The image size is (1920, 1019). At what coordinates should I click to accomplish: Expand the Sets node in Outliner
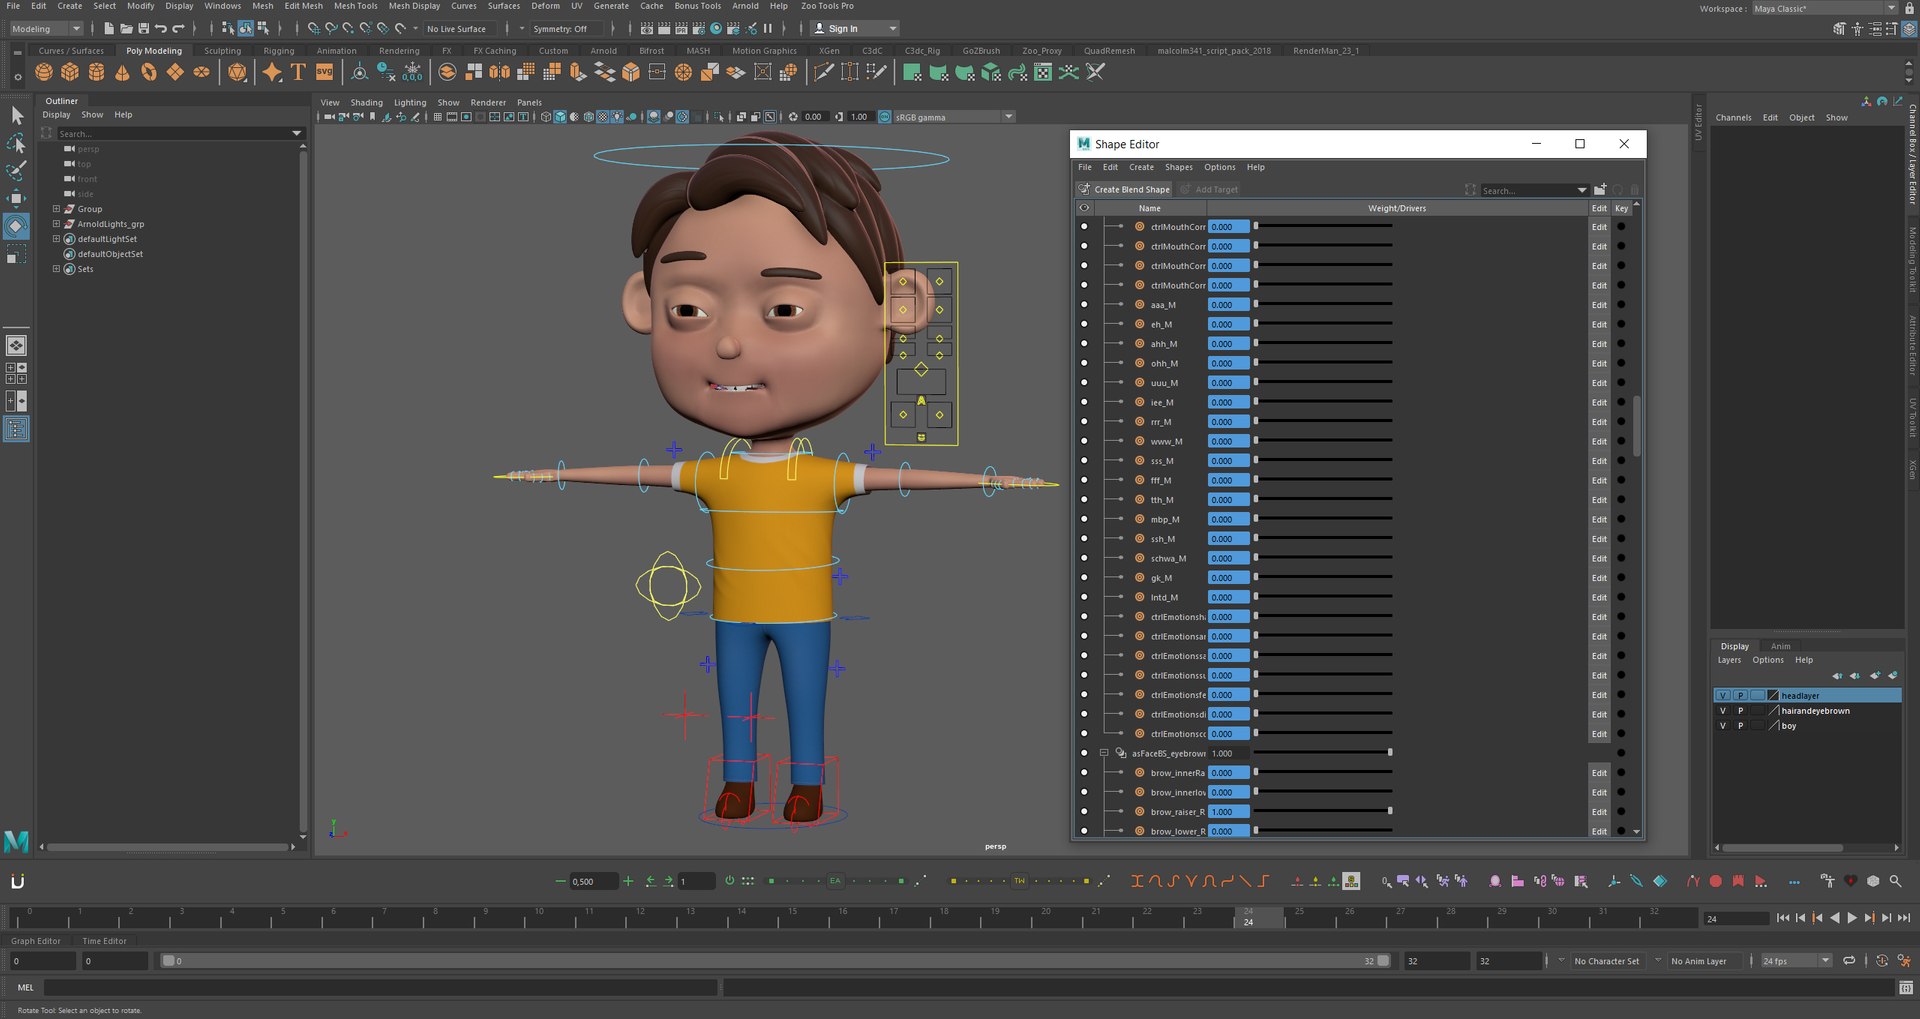56,269
